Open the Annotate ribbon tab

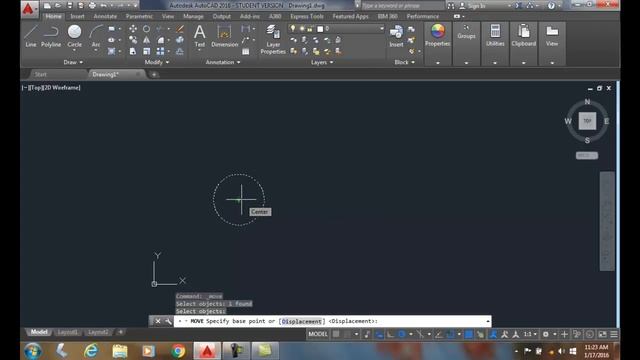click(x=105, y=16)
